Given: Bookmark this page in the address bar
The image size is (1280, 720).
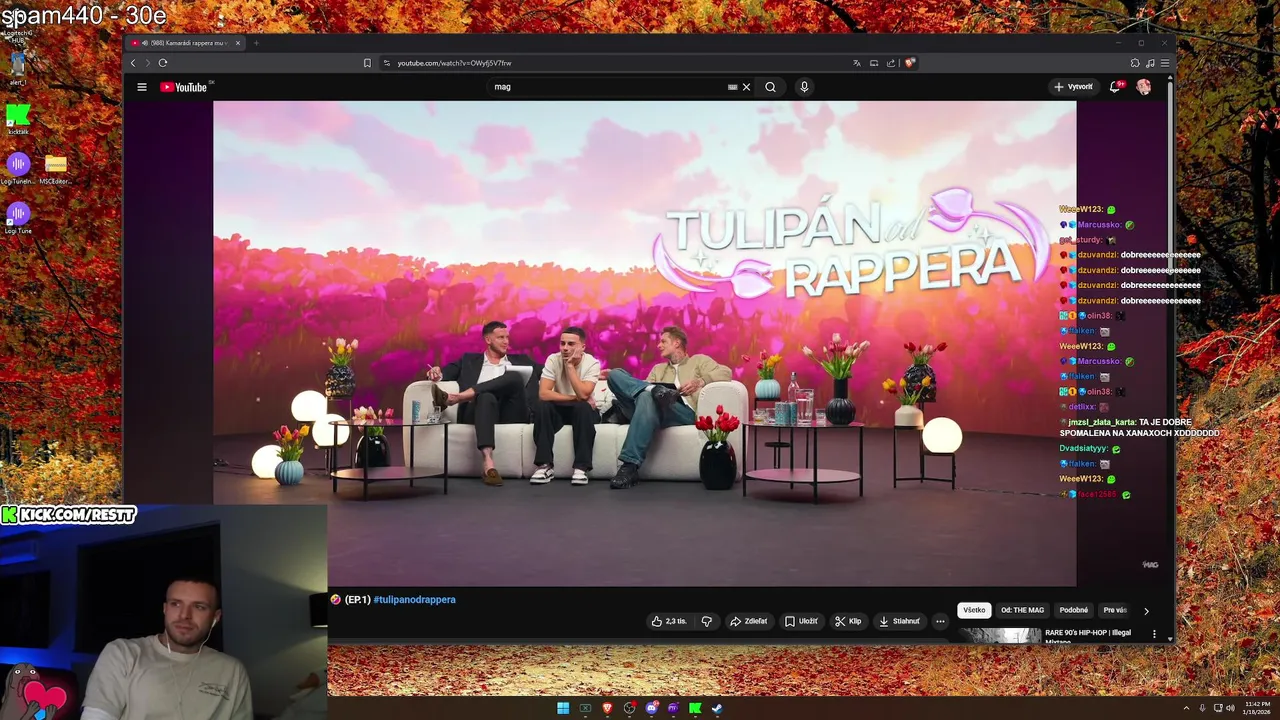Looking at the screenshot, I should click(367, 63).
